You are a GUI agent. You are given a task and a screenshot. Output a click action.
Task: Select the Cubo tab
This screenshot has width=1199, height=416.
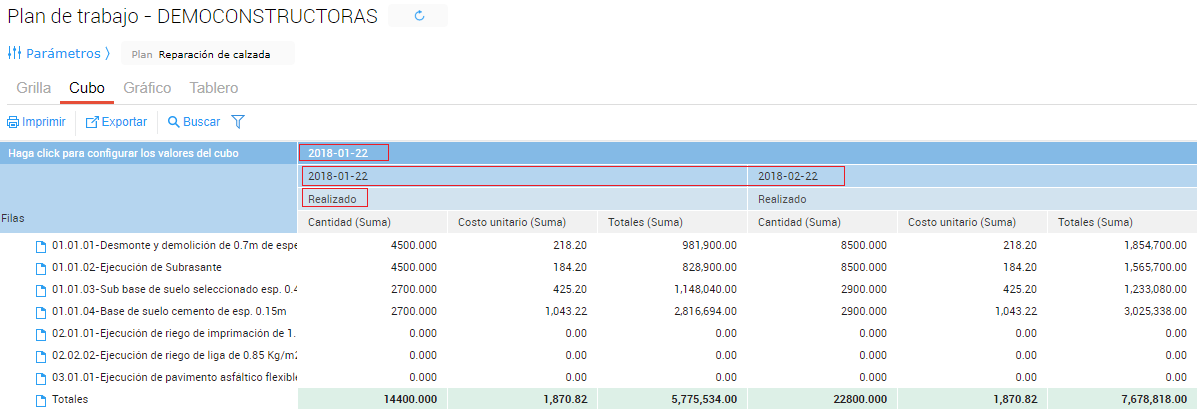click(87, 88)
